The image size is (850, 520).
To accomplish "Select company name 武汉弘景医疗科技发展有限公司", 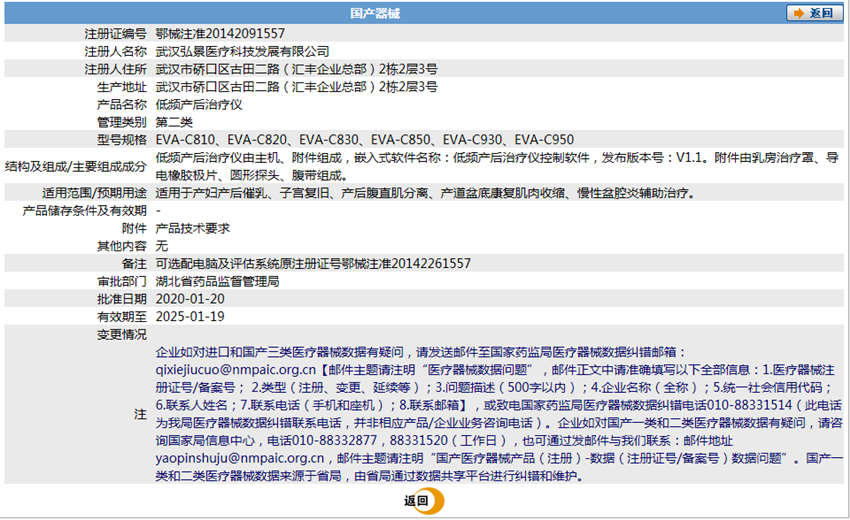I will [242, 52].
